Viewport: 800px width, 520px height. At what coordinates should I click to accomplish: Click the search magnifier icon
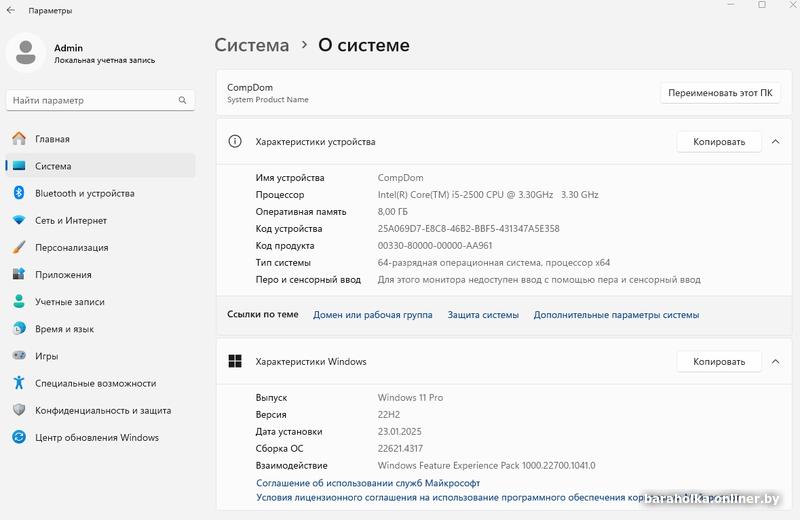[182, 100]
